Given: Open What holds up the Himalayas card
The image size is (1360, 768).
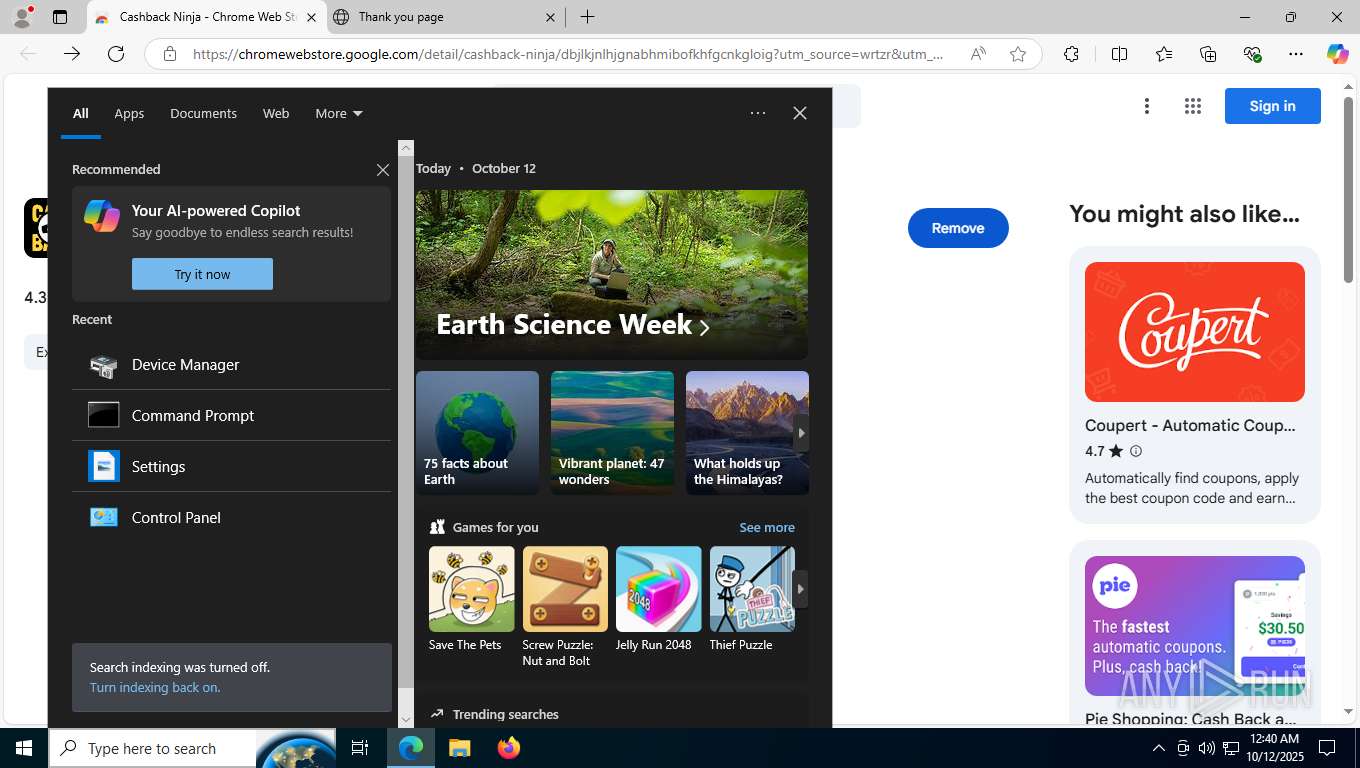Looking at the screenshot, I should tap(747, 433).
